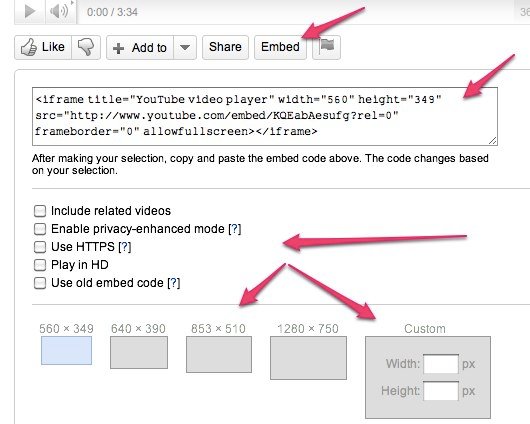Dislike the video with thumbs down icon

(86, 47)
